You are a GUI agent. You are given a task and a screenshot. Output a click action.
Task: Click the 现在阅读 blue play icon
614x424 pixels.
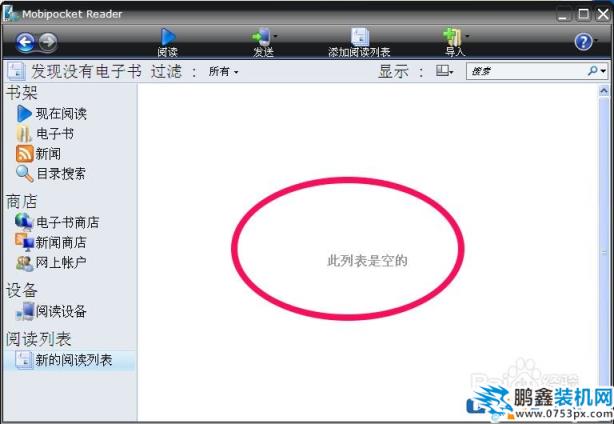(x=24, y=114)
